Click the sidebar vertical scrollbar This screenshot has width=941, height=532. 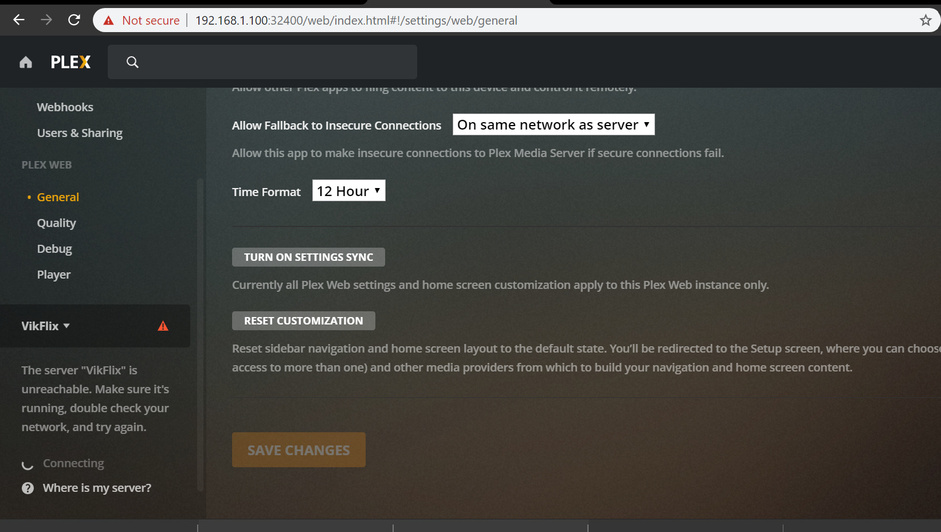pyautogui.click(x=200, y=334)
